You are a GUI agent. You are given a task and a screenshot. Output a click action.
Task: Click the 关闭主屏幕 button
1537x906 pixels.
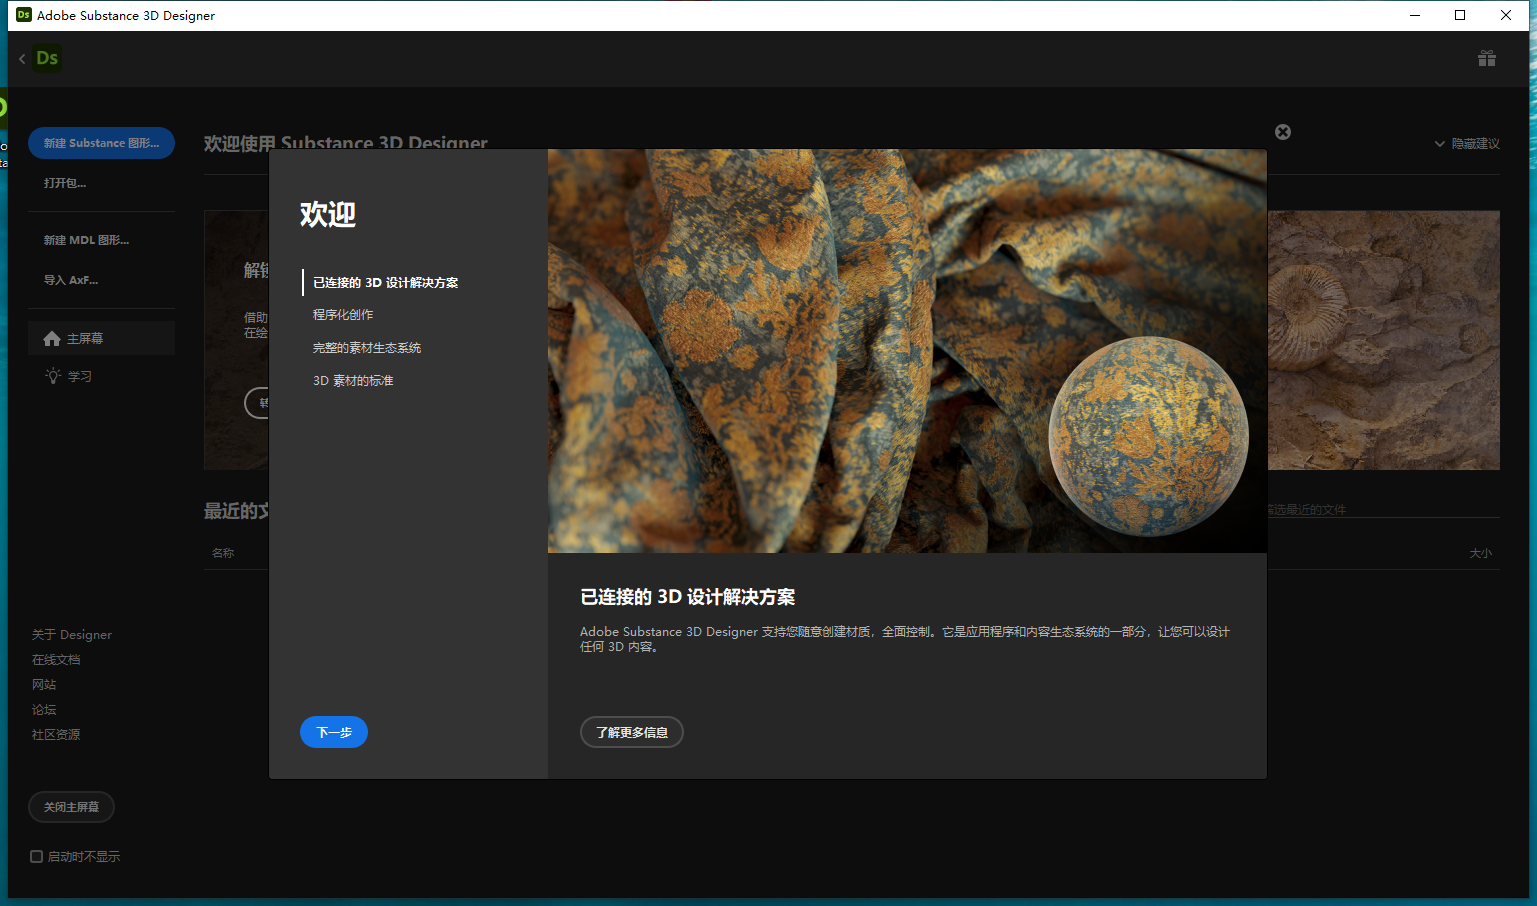tap(71, 807)
